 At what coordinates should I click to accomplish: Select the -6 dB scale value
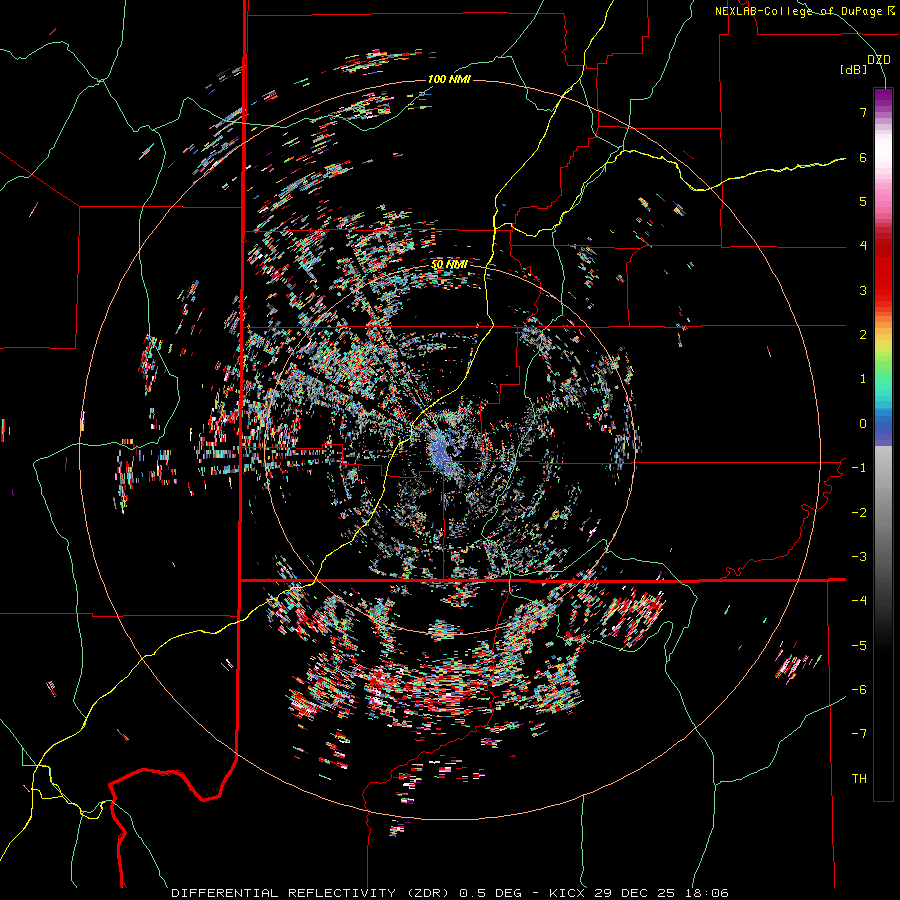[x=859, y=690]
